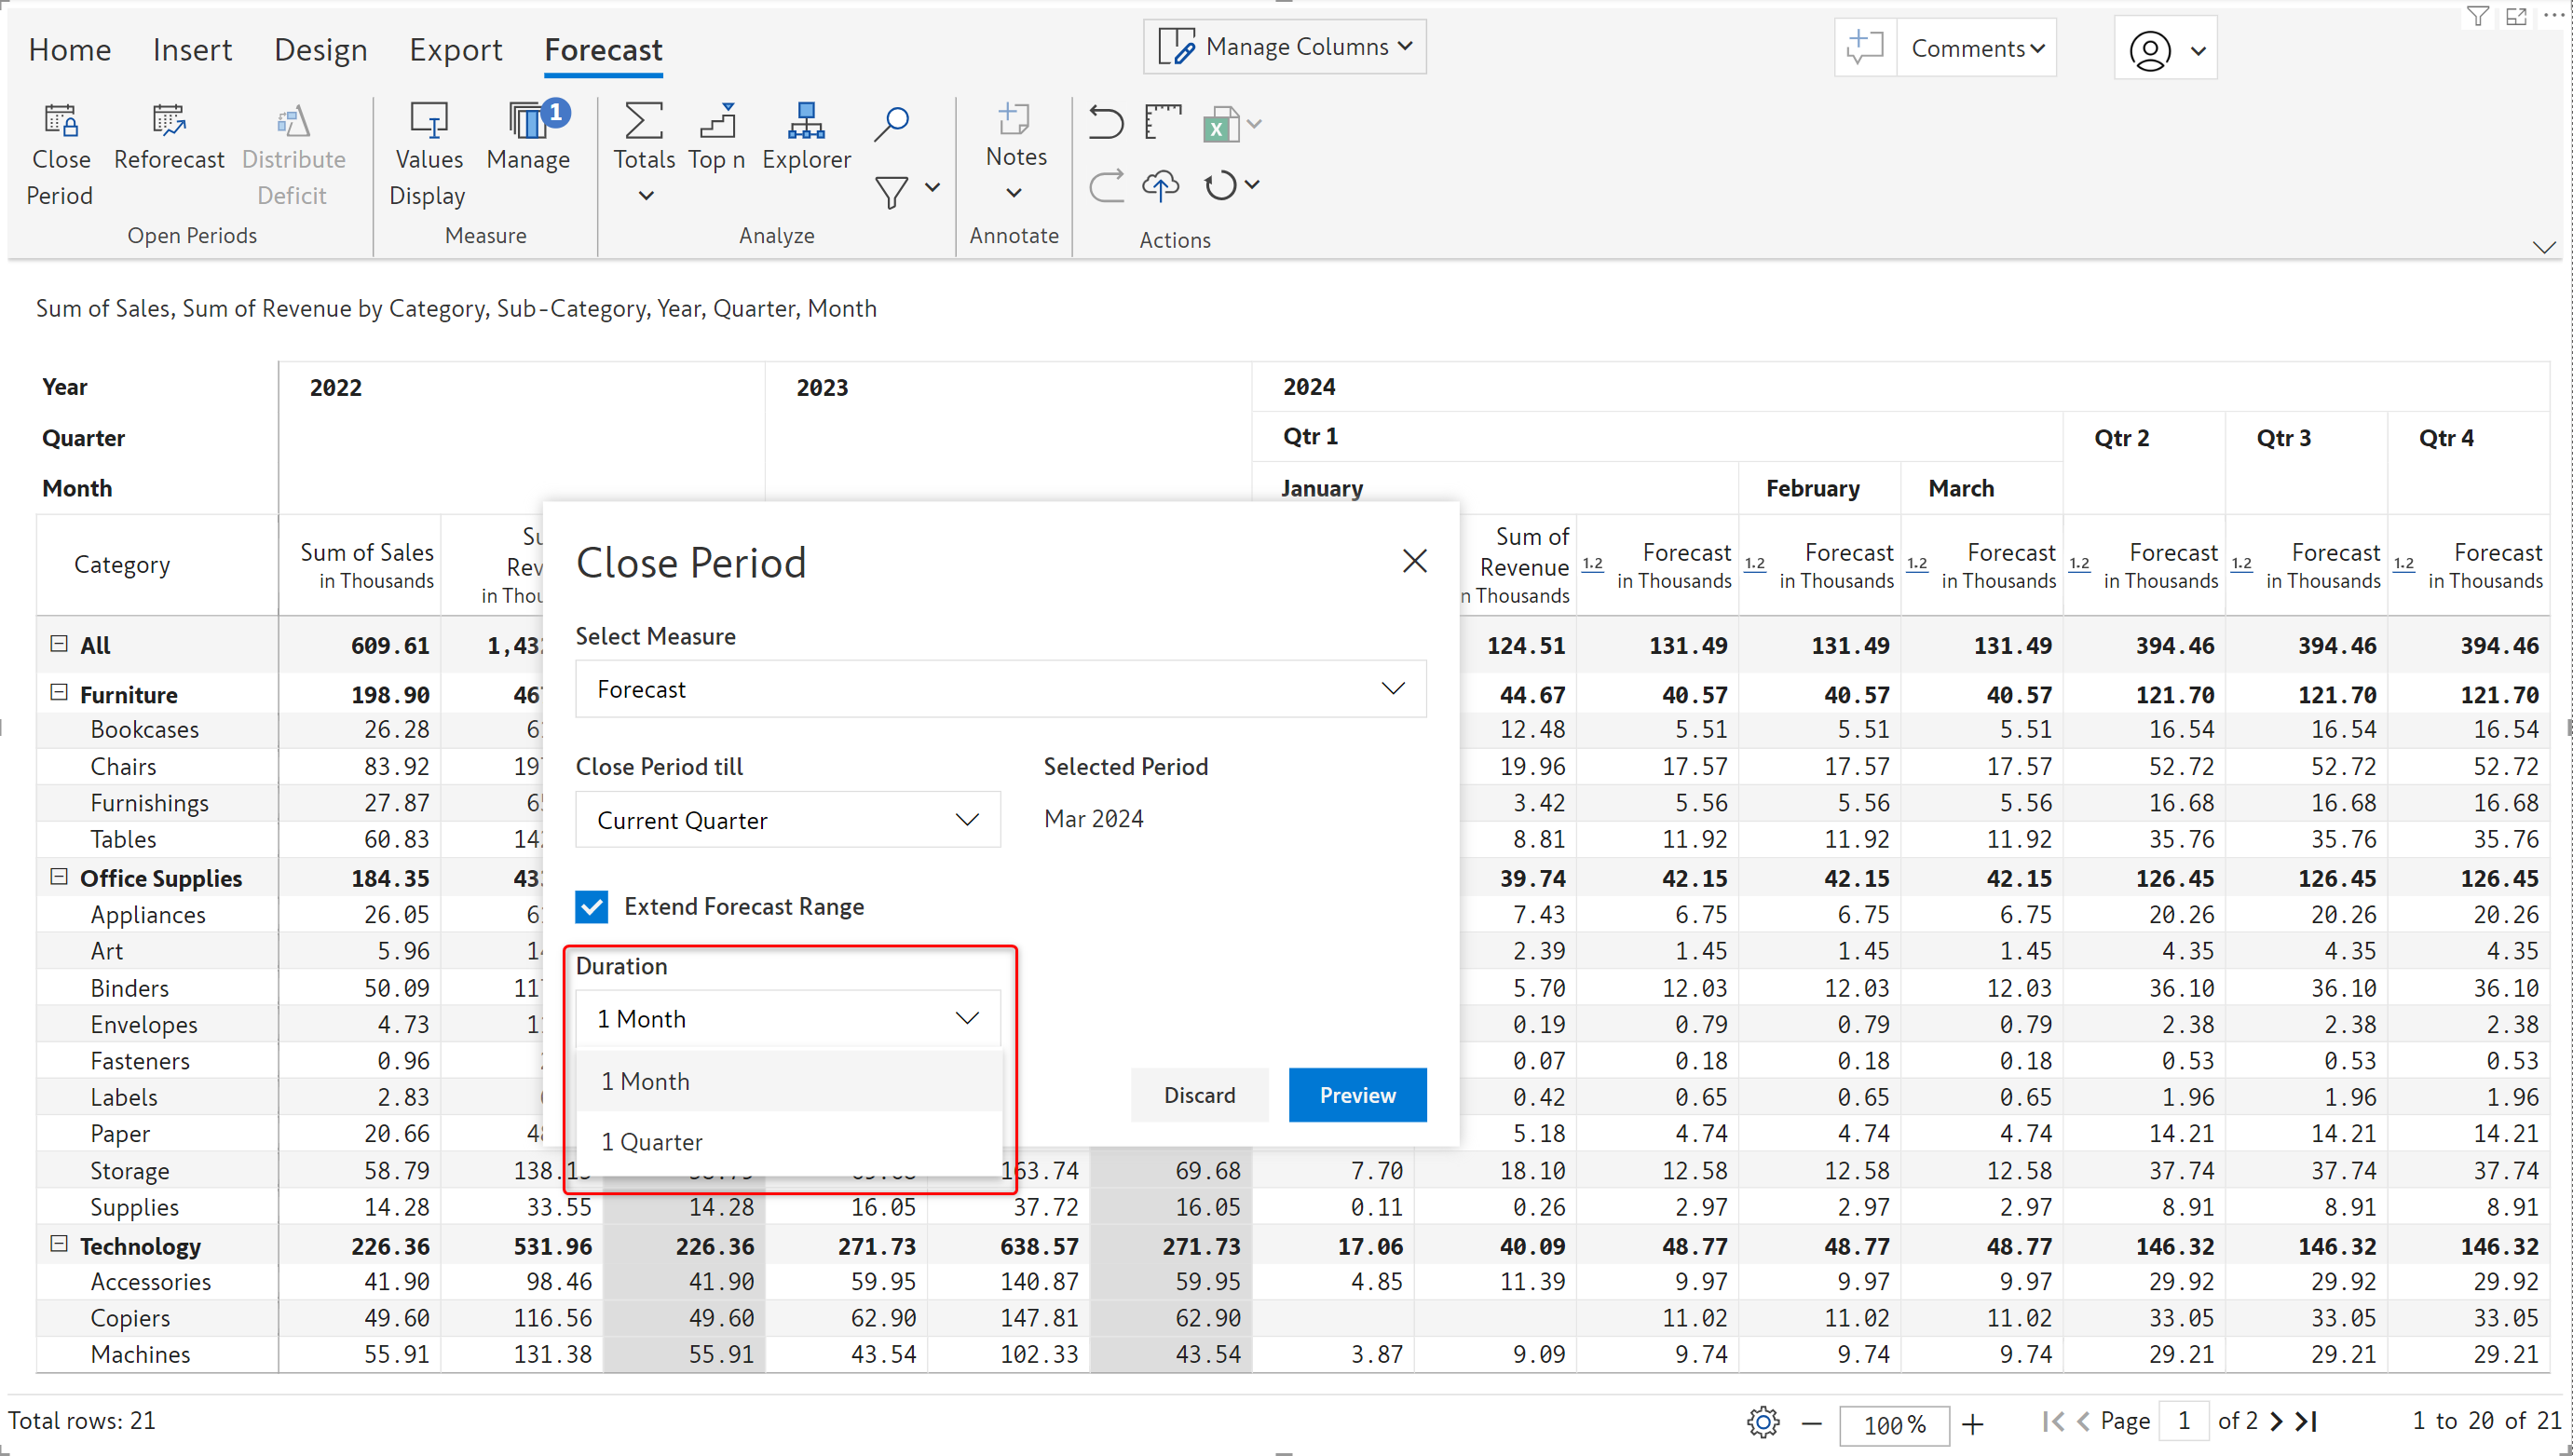Open the Select Measure dropdown
The width and height of the screenshot is (2573, 1456).
(1000, 689)
